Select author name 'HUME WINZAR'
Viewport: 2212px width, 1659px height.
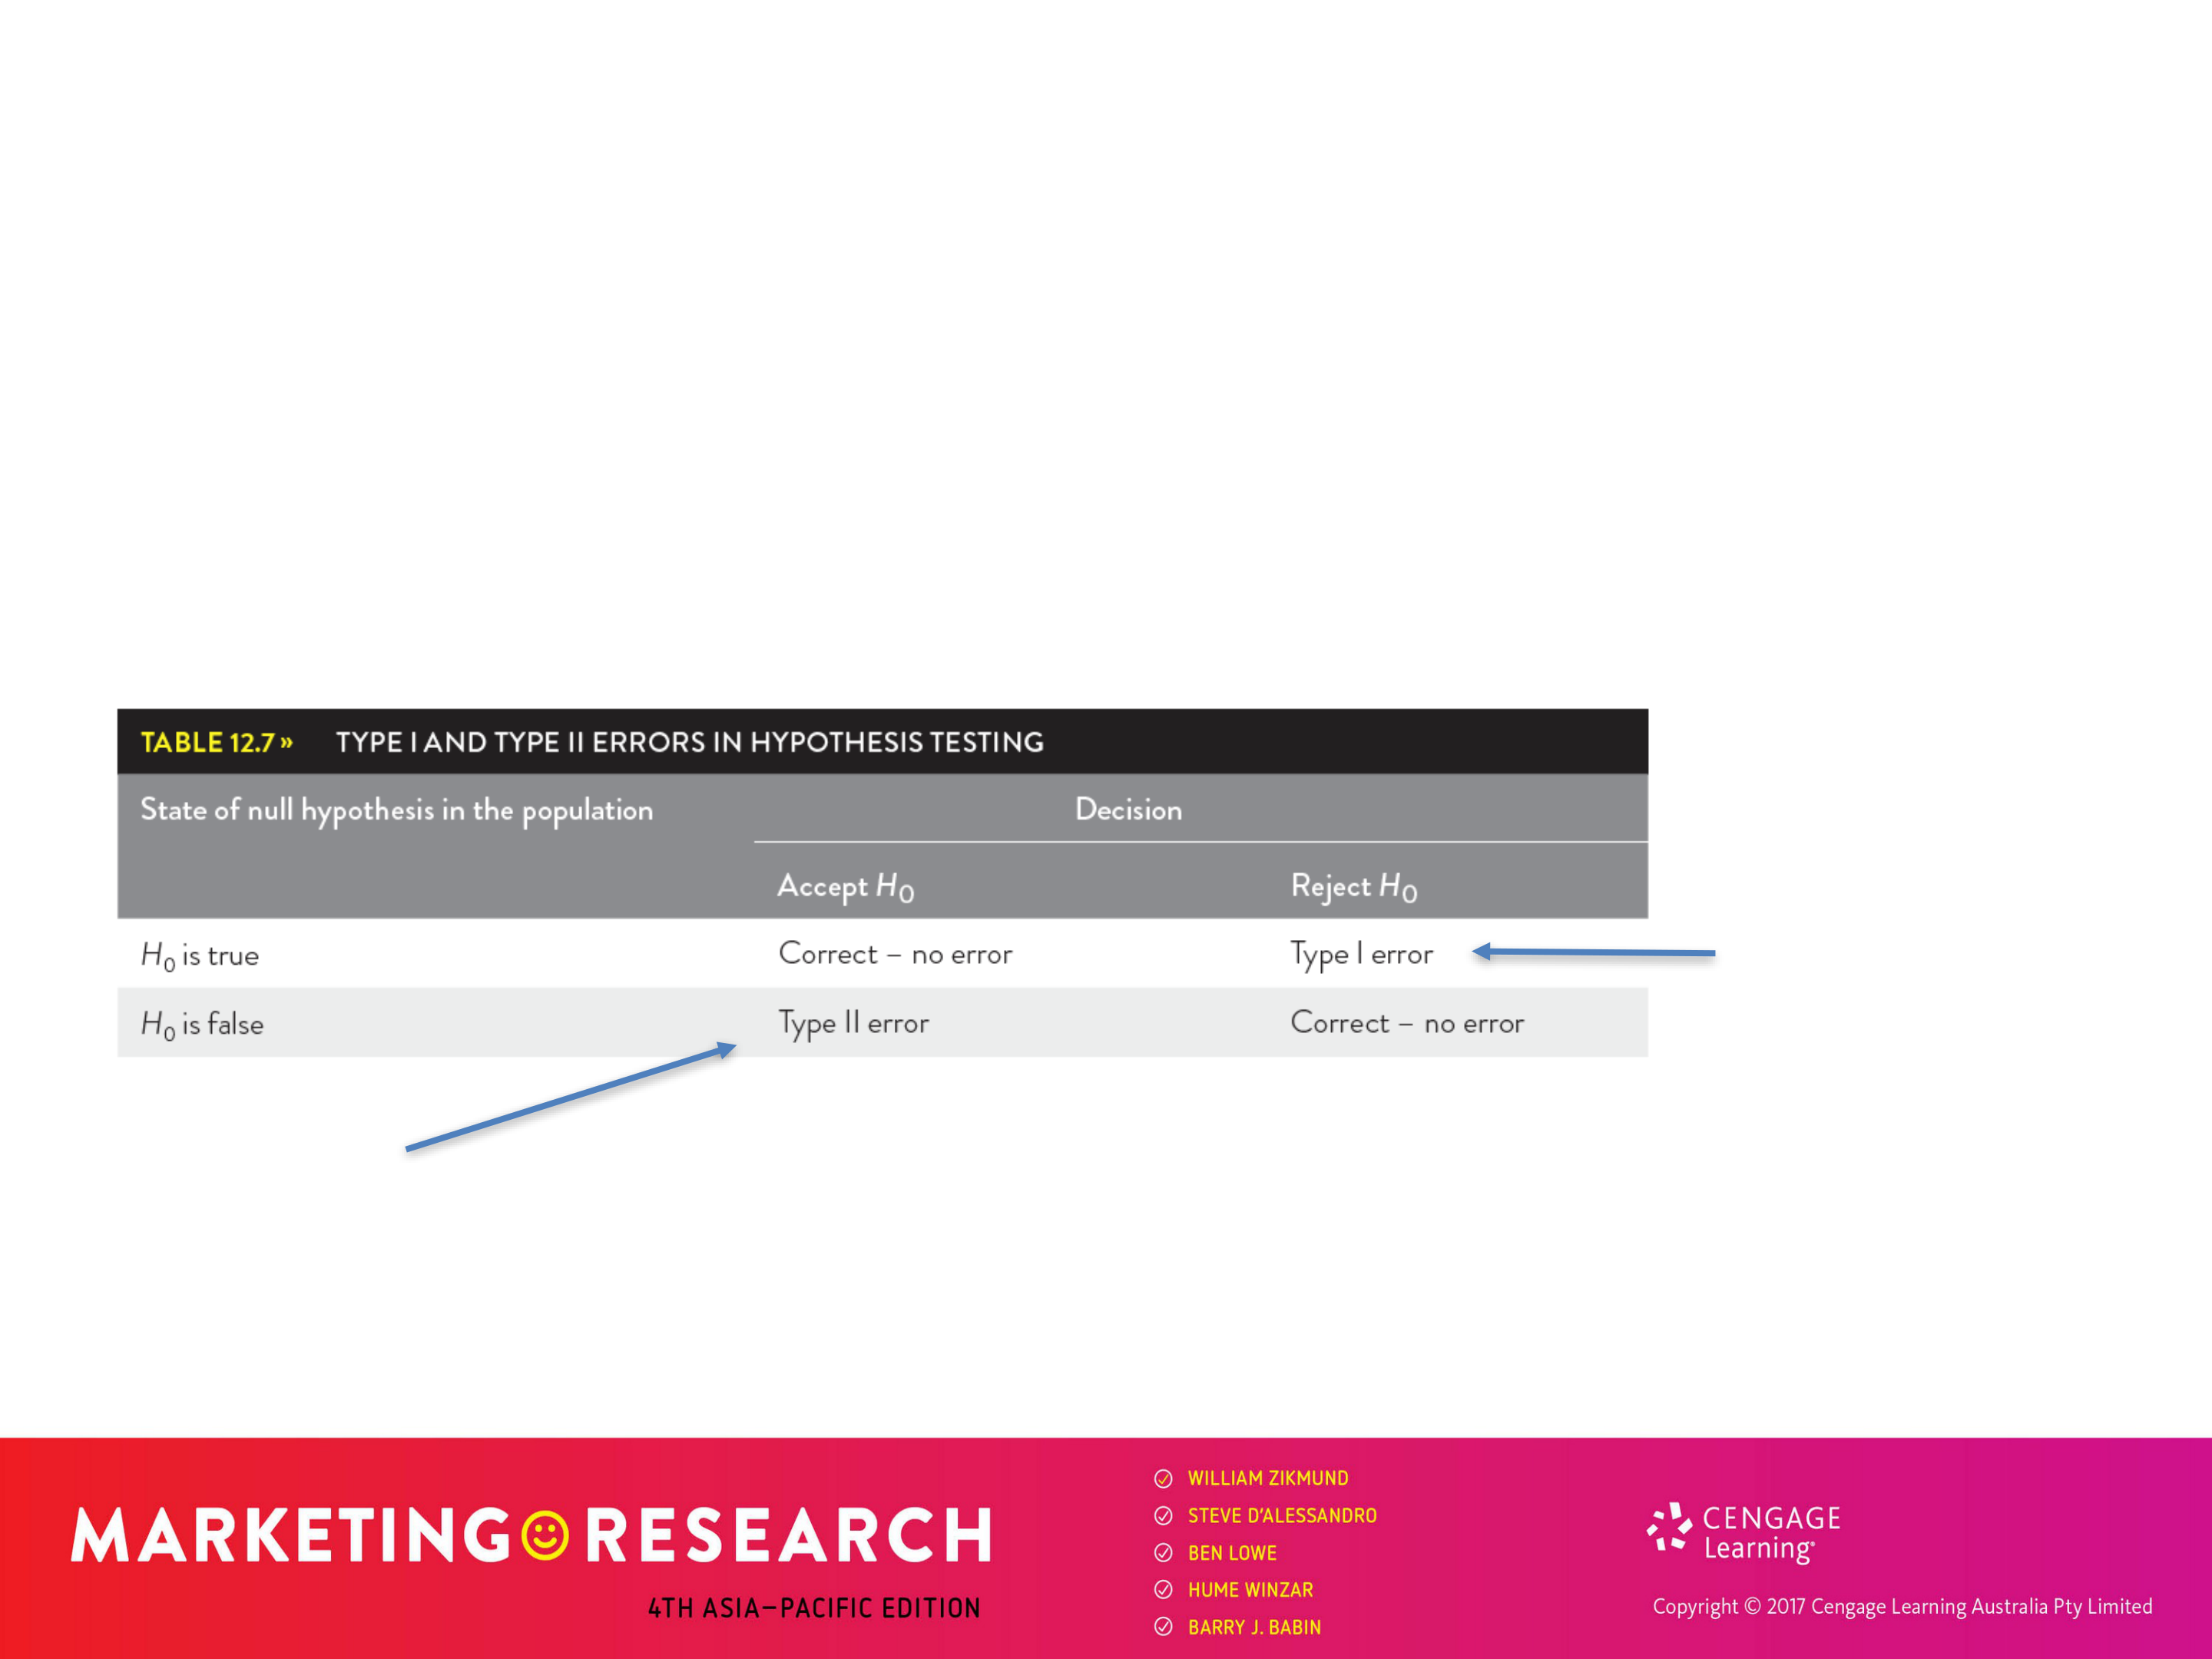coord(1250,1589)
